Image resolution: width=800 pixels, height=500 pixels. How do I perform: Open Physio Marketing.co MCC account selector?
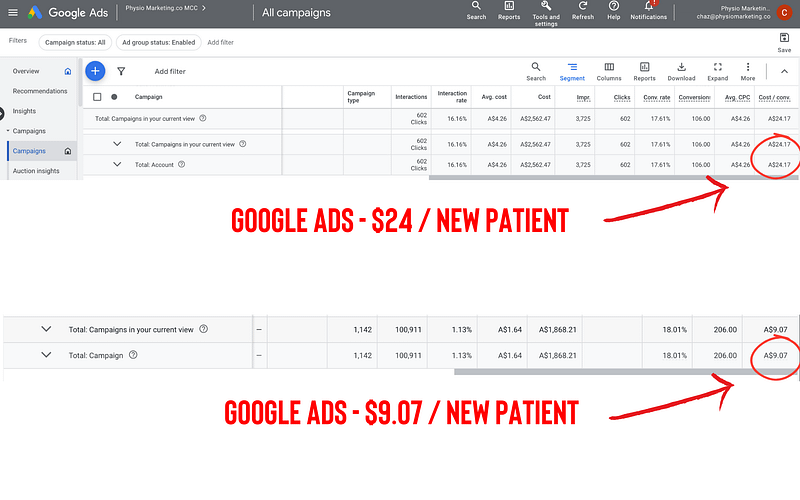coord(165,8)
